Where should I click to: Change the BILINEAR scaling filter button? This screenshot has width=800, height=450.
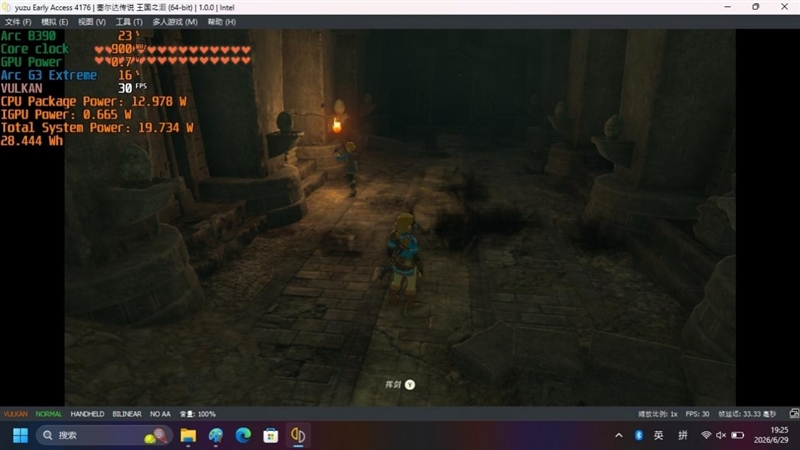(x=127, y=414)
